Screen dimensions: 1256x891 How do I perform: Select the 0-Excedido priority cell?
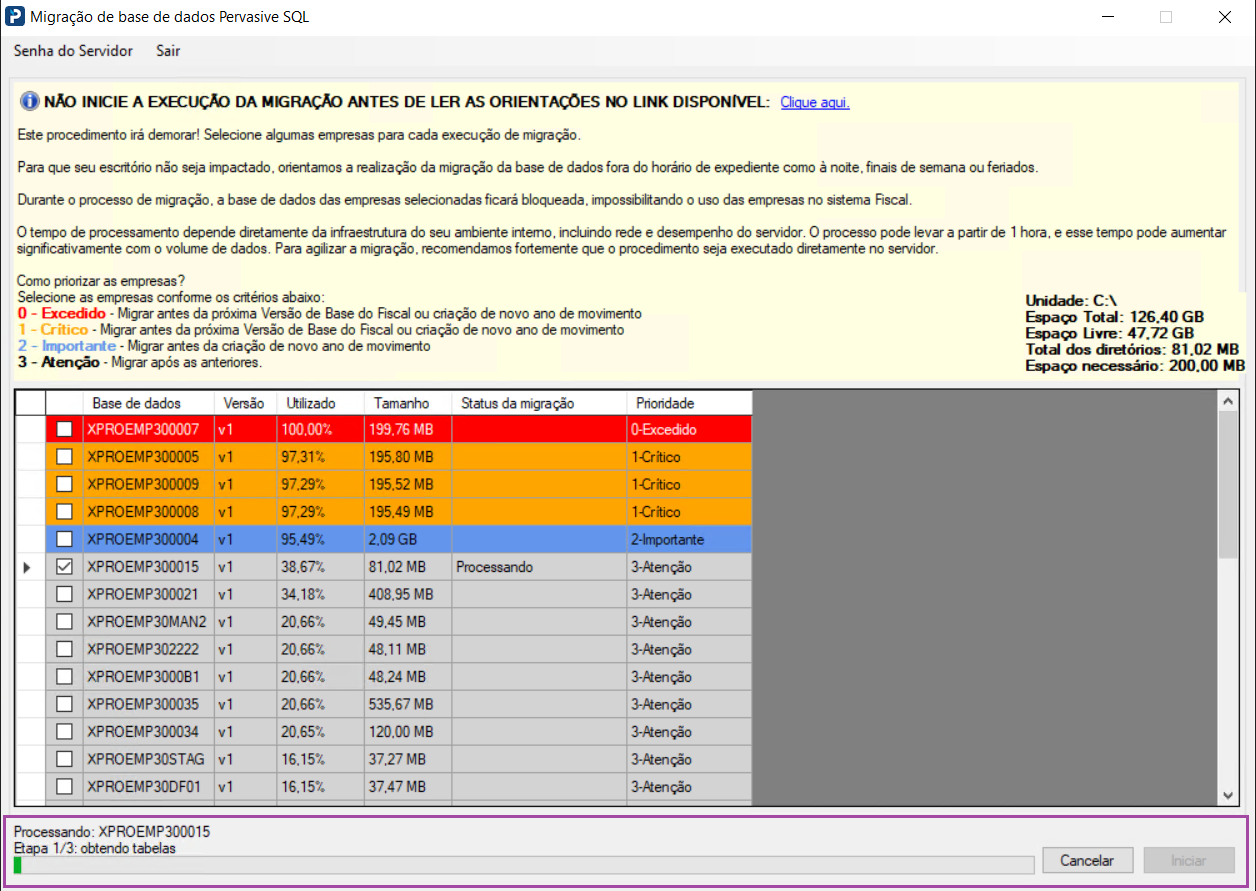[689, 429]
